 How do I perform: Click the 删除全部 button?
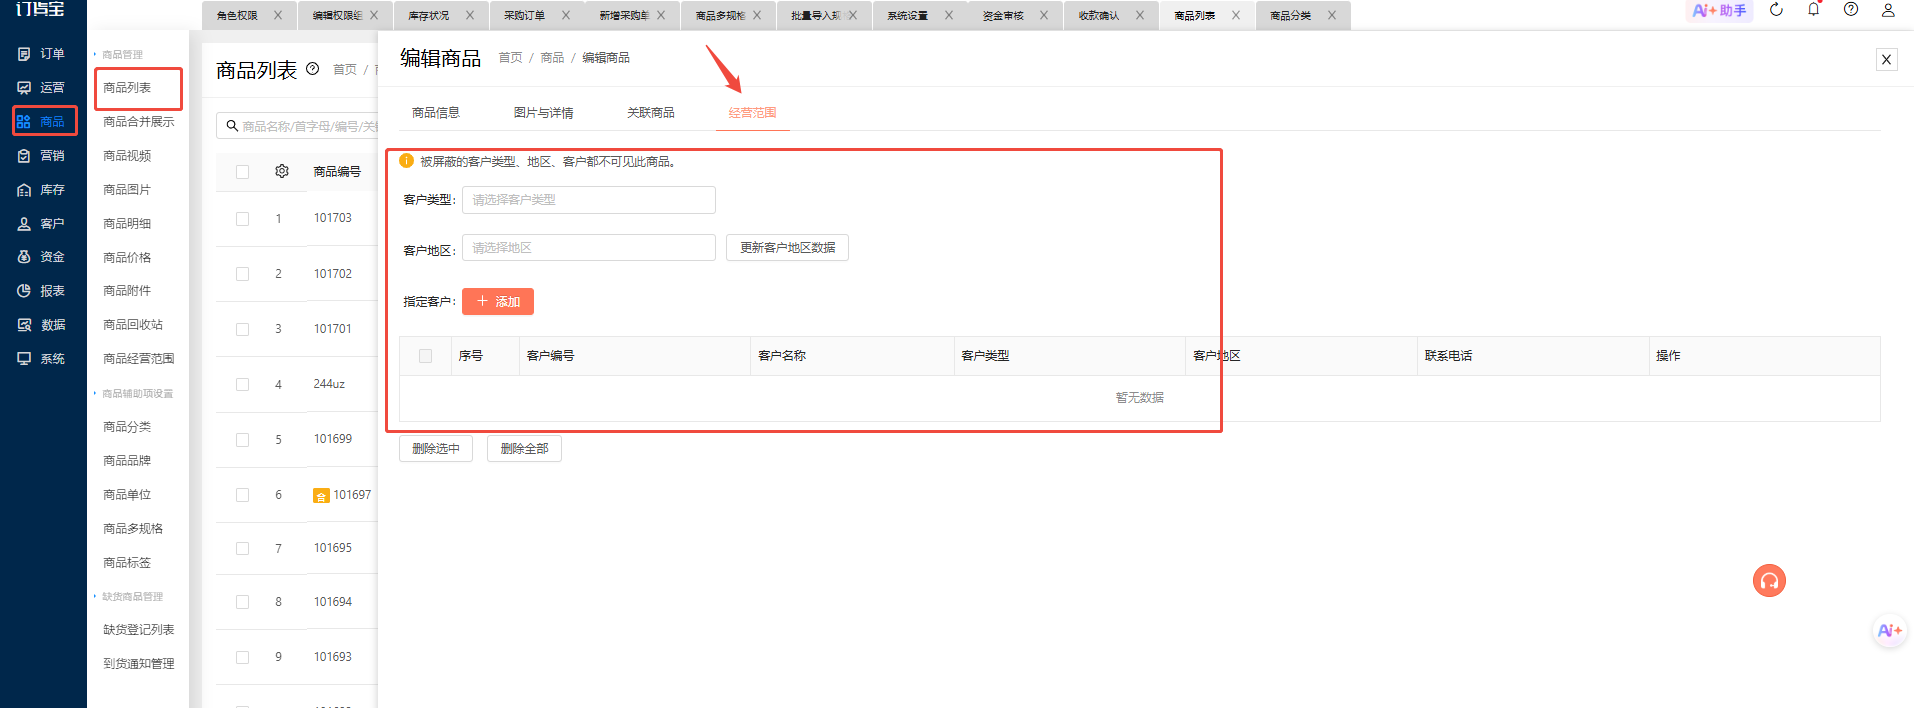(524, 449)
